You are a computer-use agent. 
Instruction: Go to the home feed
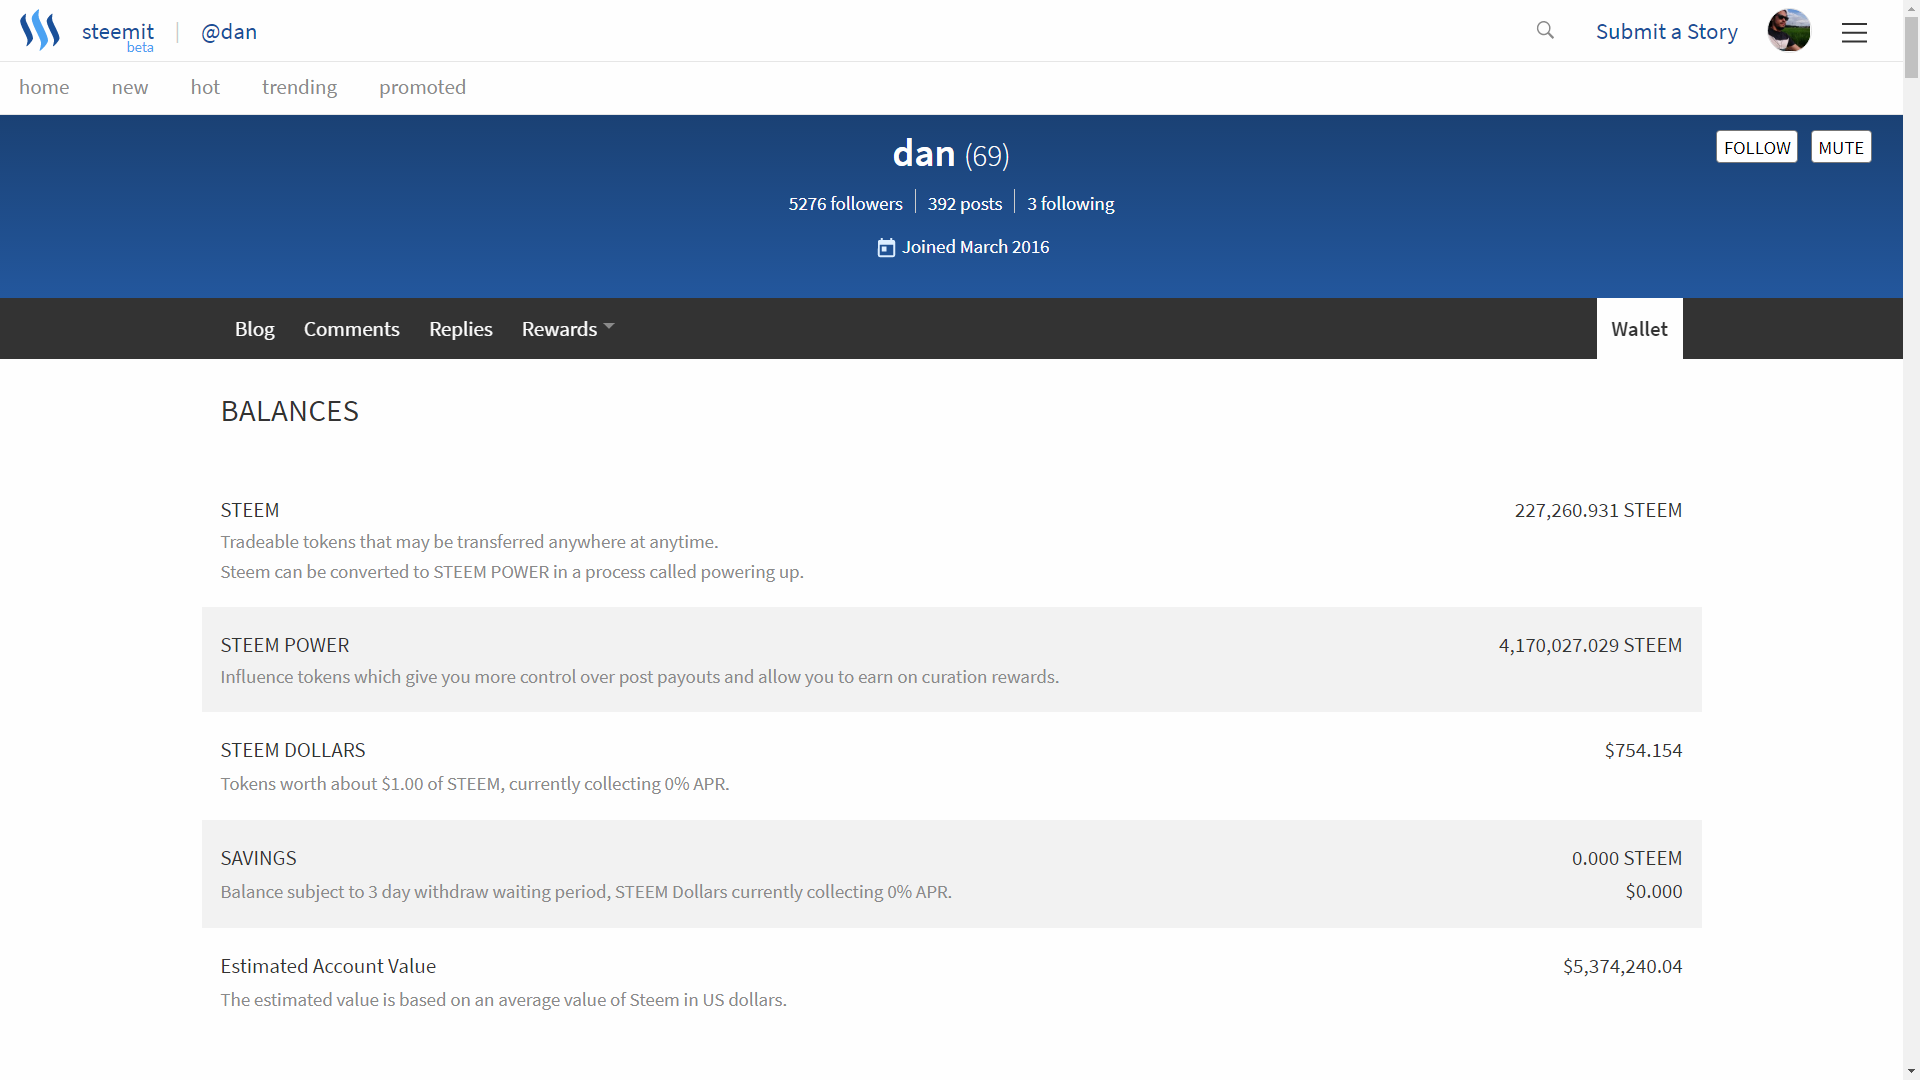tap(44, 87)
